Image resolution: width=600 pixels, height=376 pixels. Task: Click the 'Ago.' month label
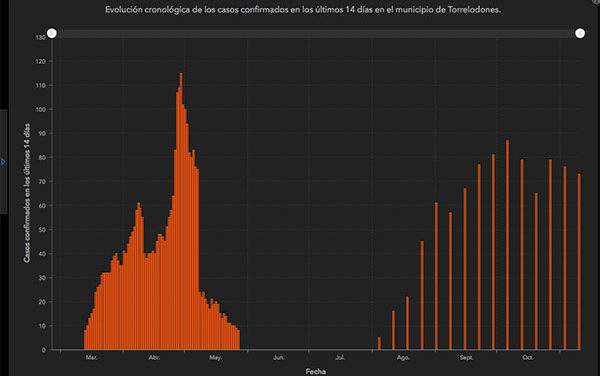click(x=403, y=358)
